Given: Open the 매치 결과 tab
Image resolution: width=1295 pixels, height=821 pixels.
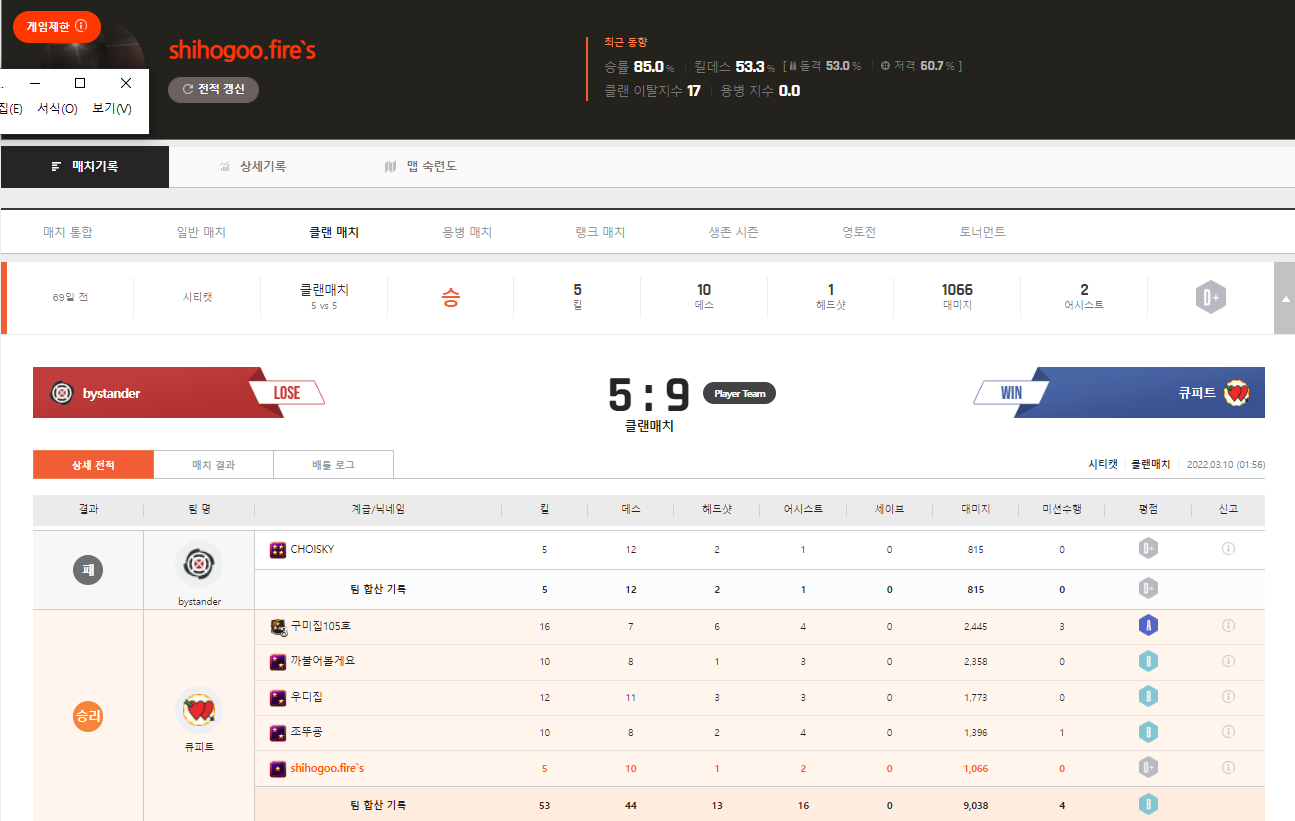Looking at the screenshot, I should tap(213, 465).
